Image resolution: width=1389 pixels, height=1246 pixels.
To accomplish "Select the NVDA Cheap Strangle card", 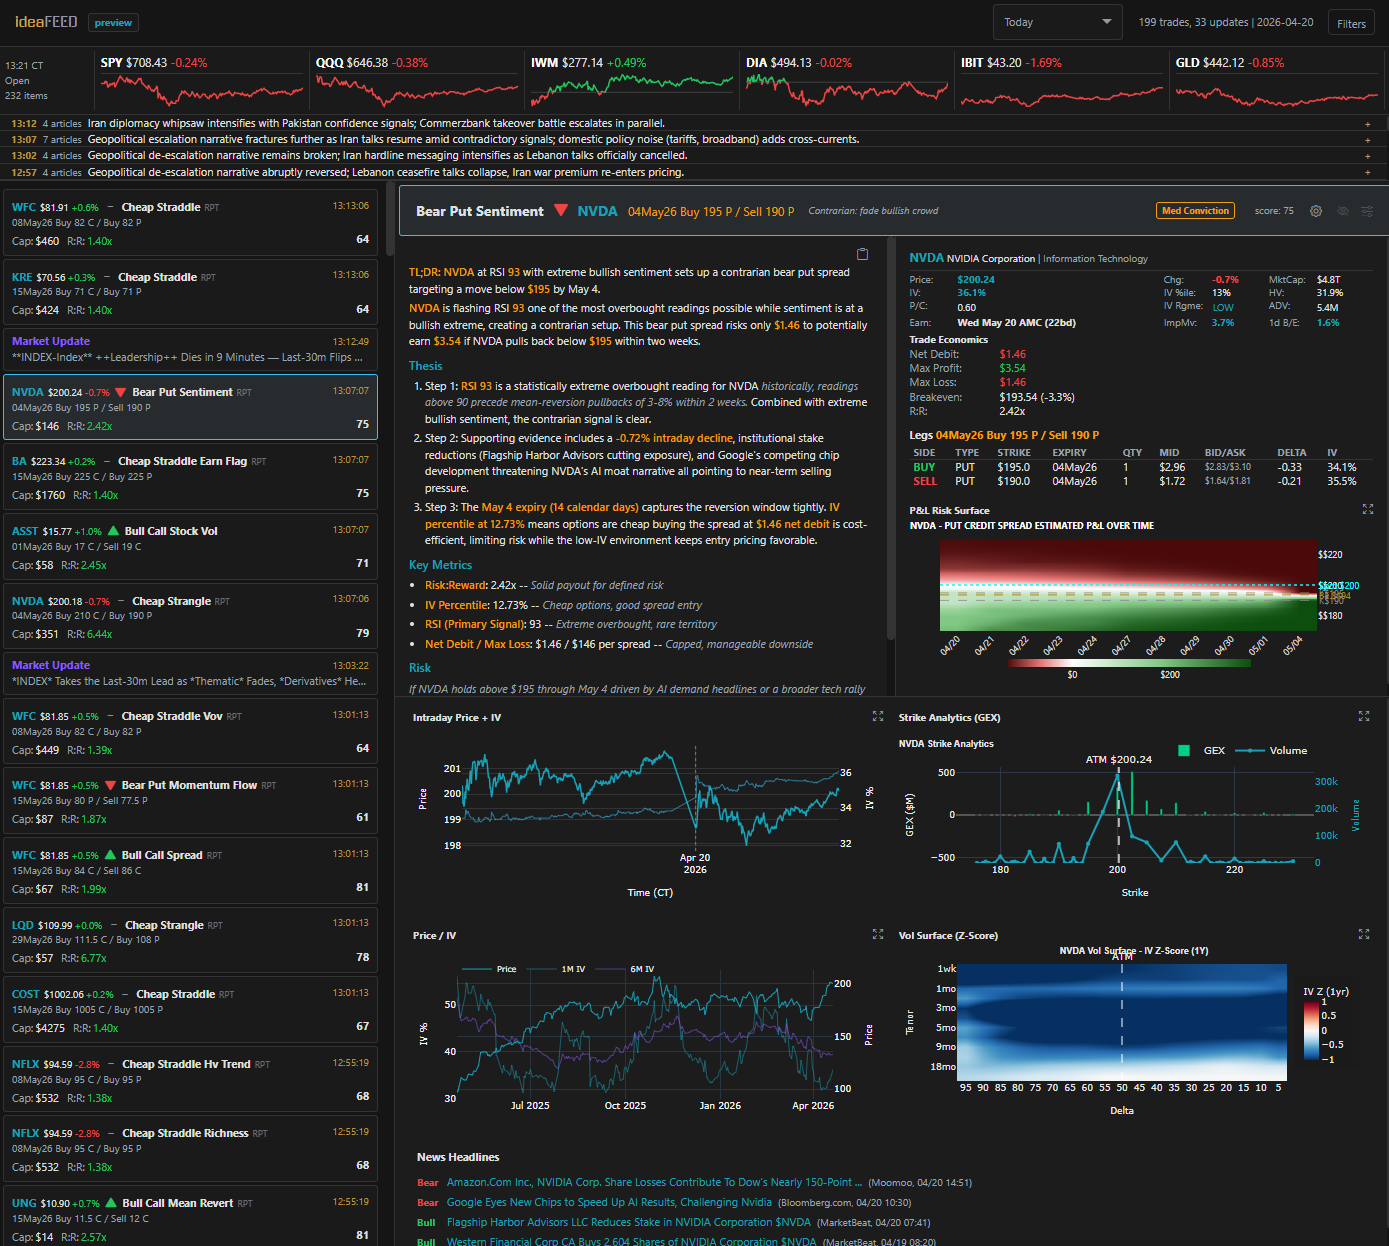I will pos(190,617).
